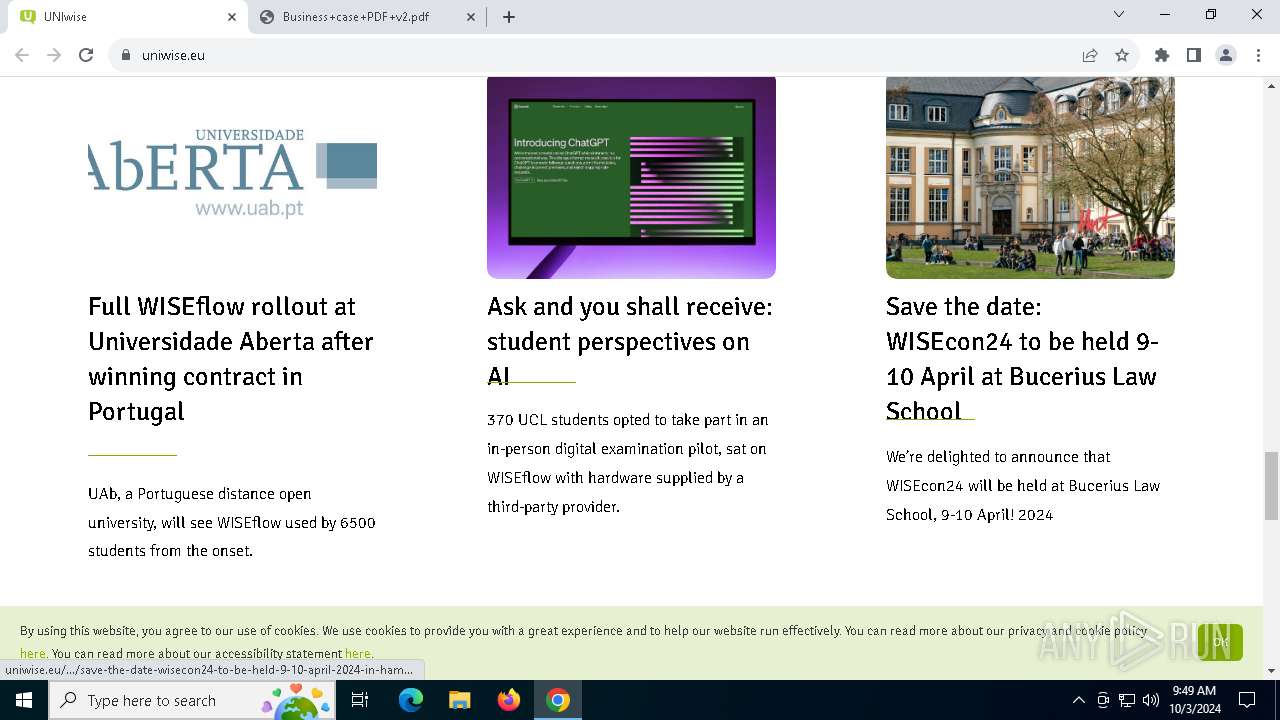The width and height of the screenshot is (1280, 720).
Task: Click the browser forward arrow
Action: point(54,55)
